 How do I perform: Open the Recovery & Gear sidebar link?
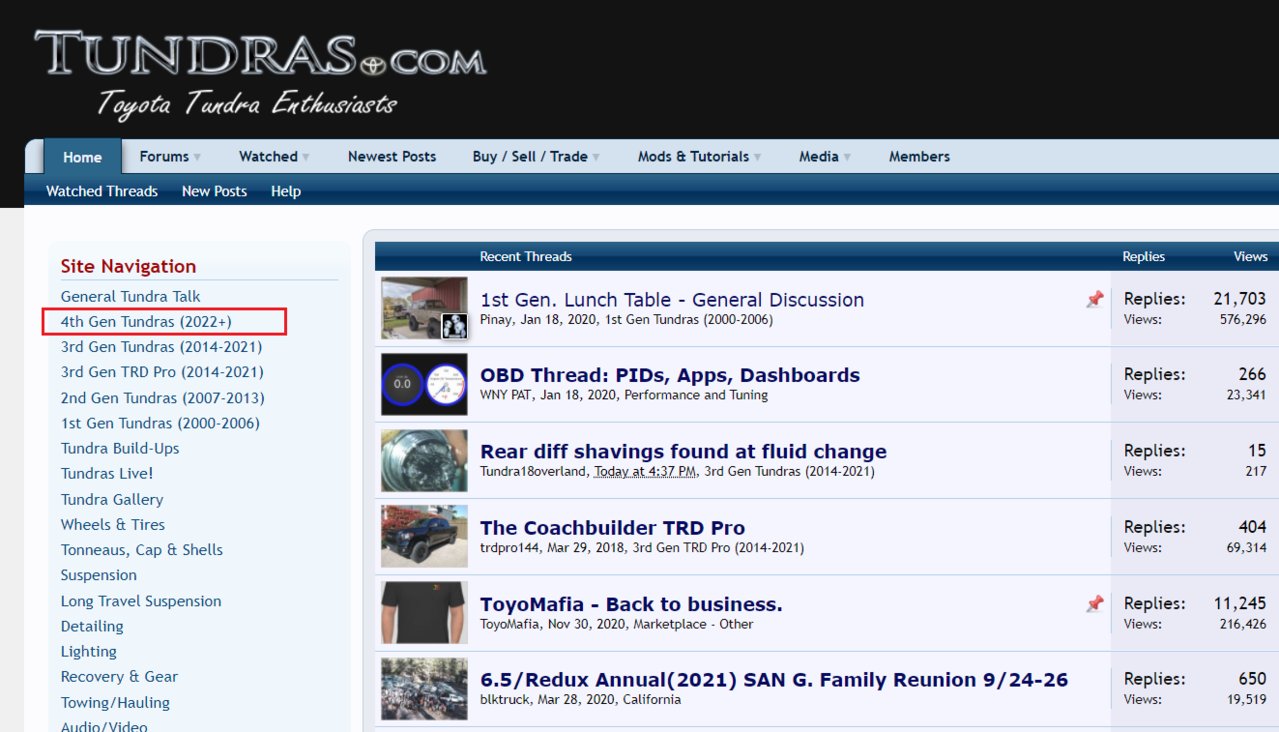coord(119,676)
